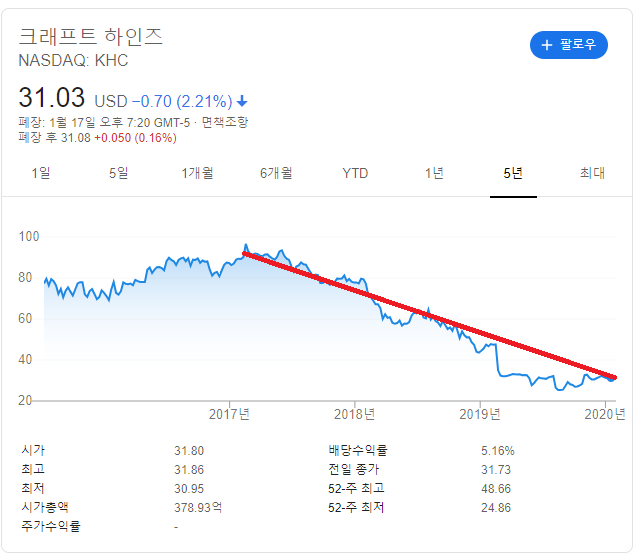The image size is (636, 560).
Task: Show the 최대 maximum range tab
Action: pos(592,173)
